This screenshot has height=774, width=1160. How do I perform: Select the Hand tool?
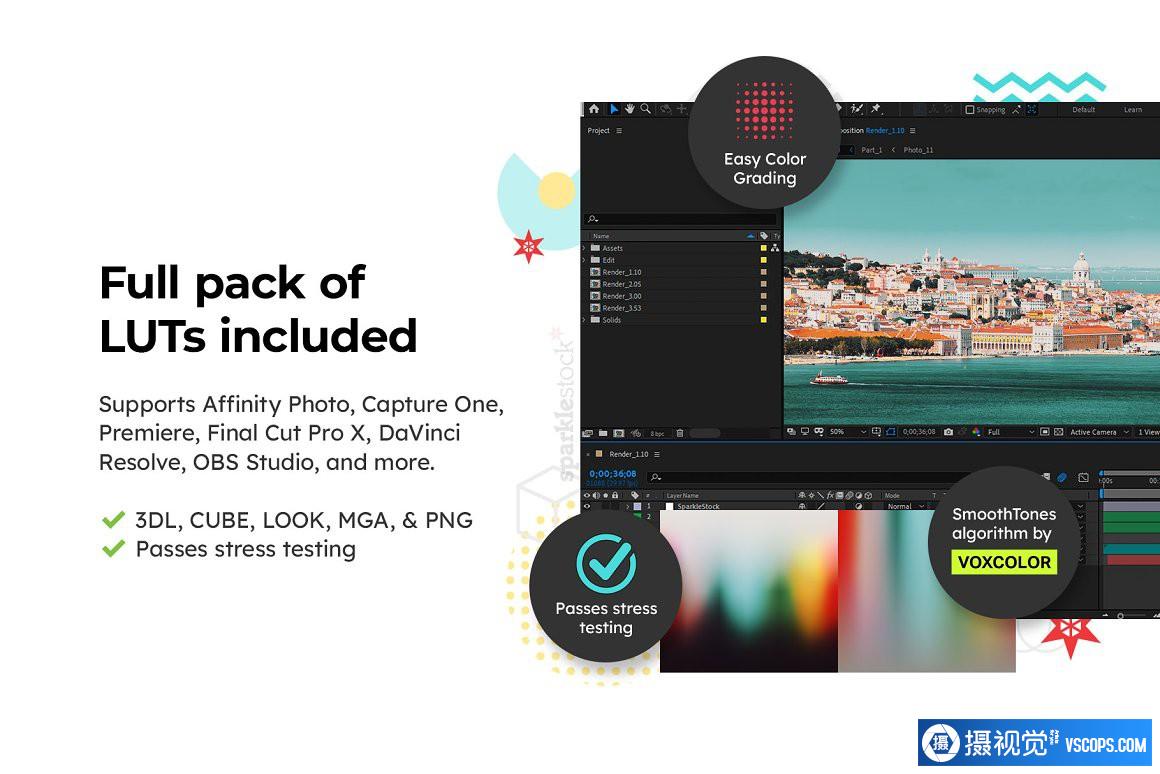[630, 109]
